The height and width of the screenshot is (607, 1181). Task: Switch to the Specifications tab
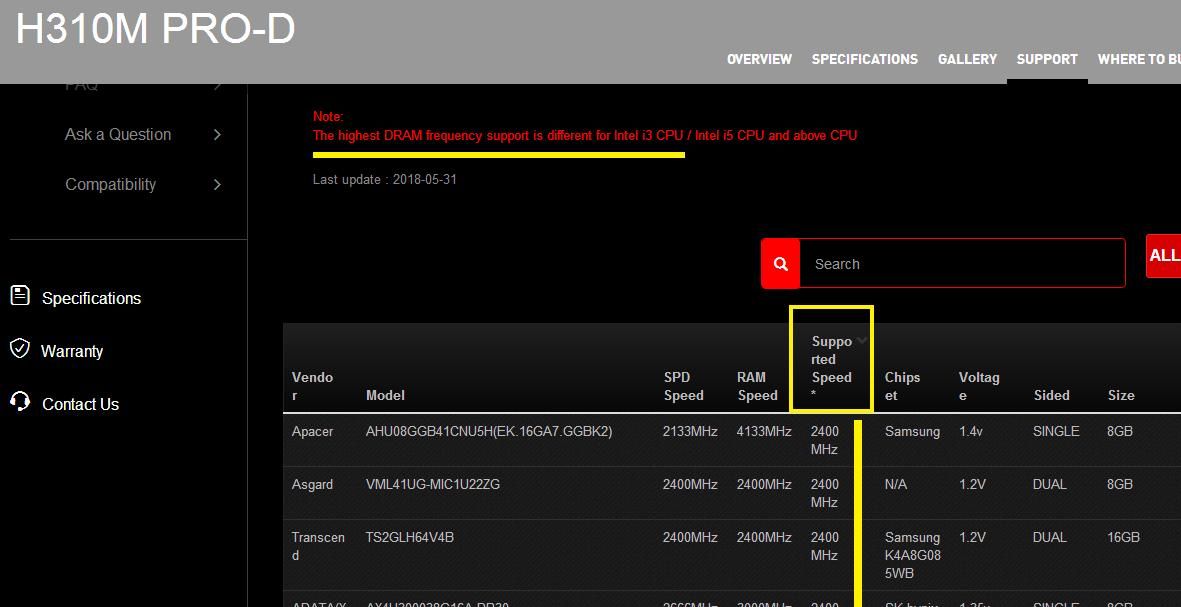(865, 59)
